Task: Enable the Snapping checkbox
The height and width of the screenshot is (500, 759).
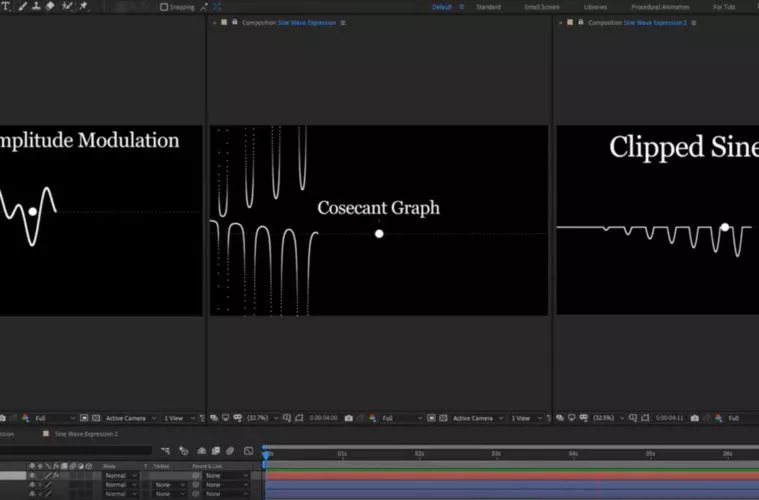Action: pos(164,7)
